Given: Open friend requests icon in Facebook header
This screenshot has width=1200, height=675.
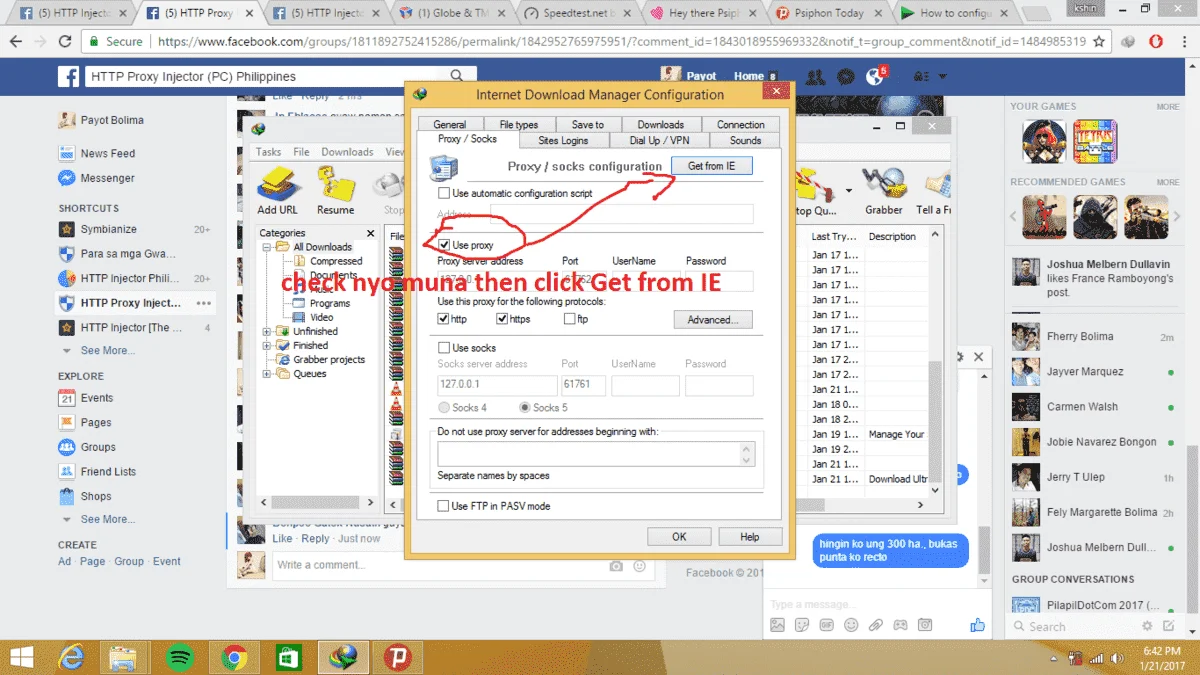Looking at the screenshot, I should [816, 76].
